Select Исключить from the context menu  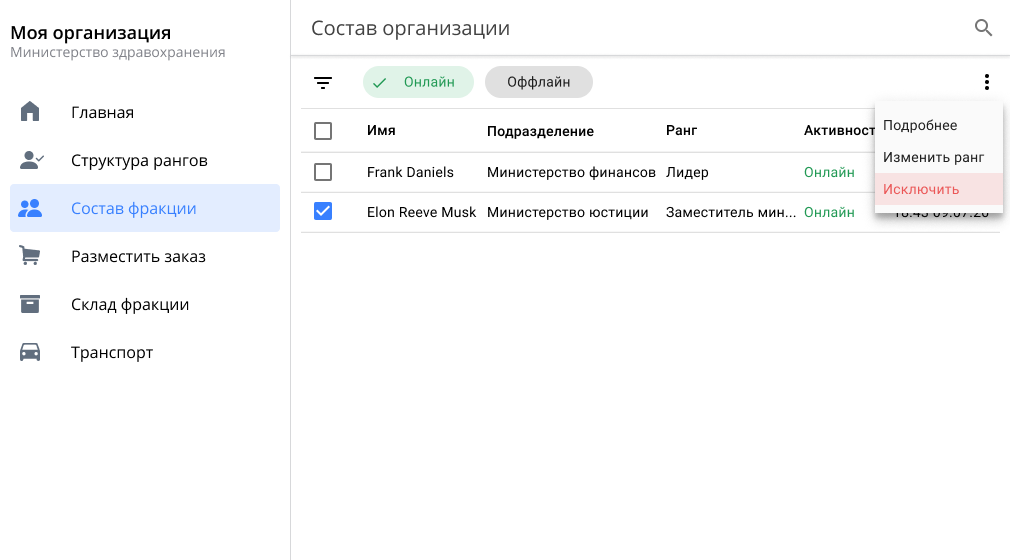tap(921, 189)
